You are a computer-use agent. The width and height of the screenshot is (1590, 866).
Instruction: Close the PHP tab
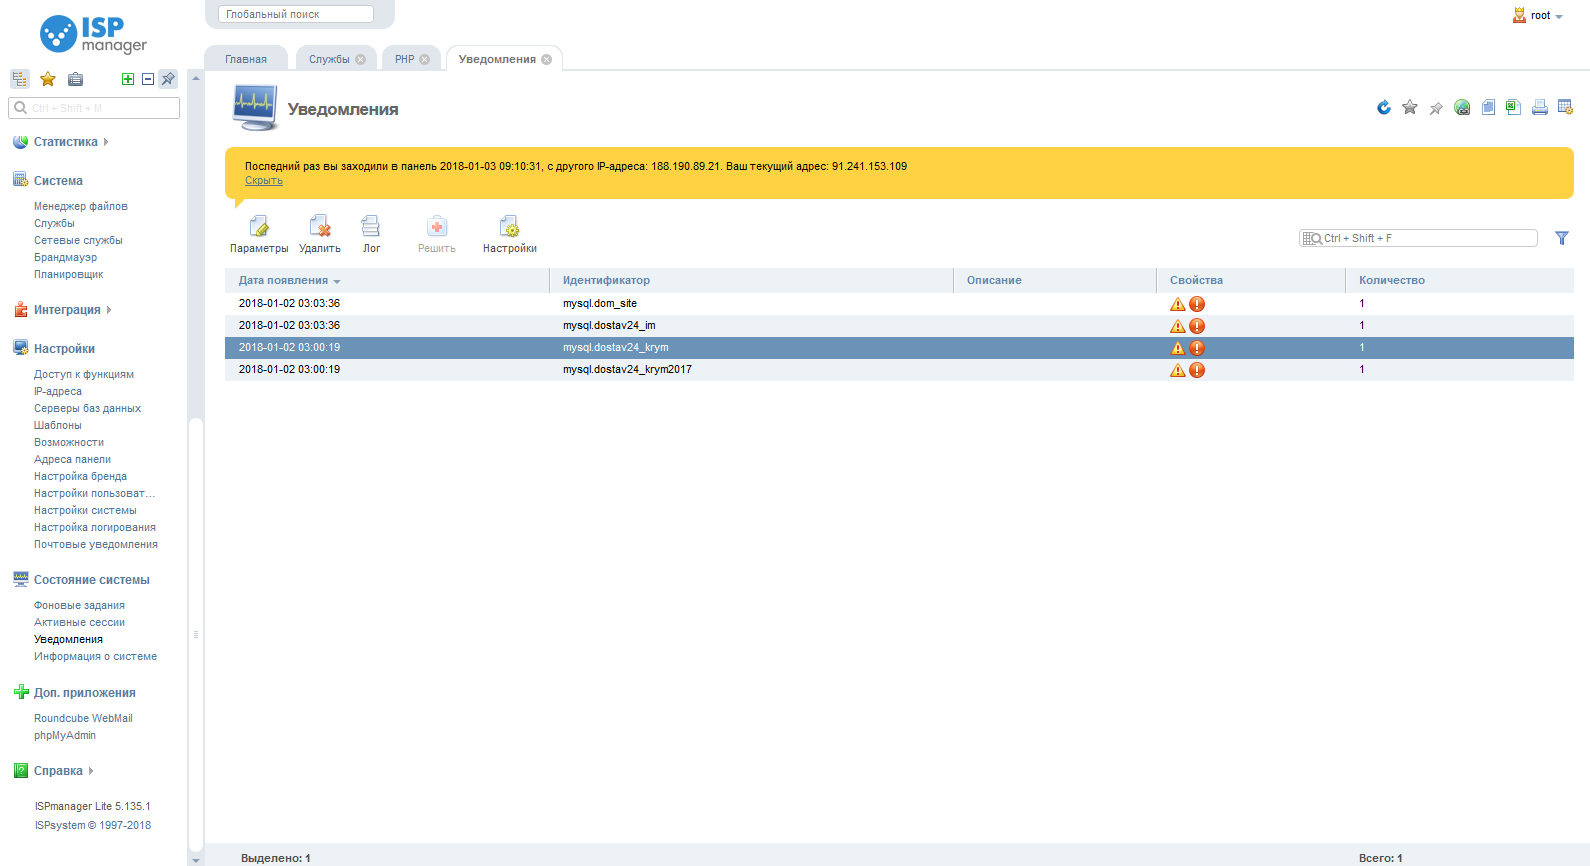point(425,59)
